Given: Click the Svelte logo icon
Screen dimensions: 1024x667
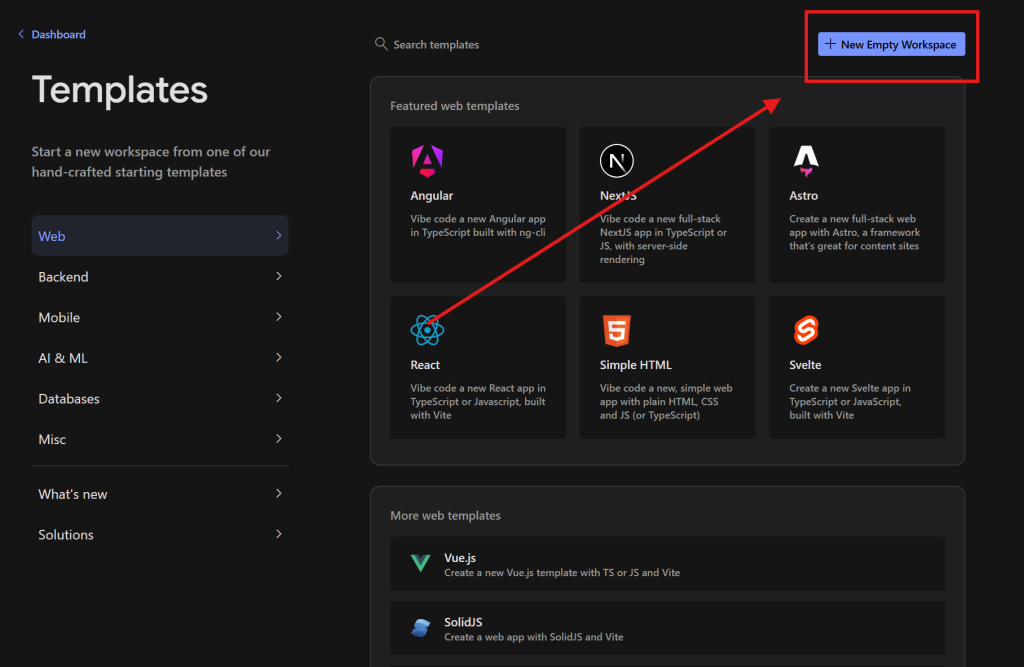Looking at the screenshot, I should (806, 330).
